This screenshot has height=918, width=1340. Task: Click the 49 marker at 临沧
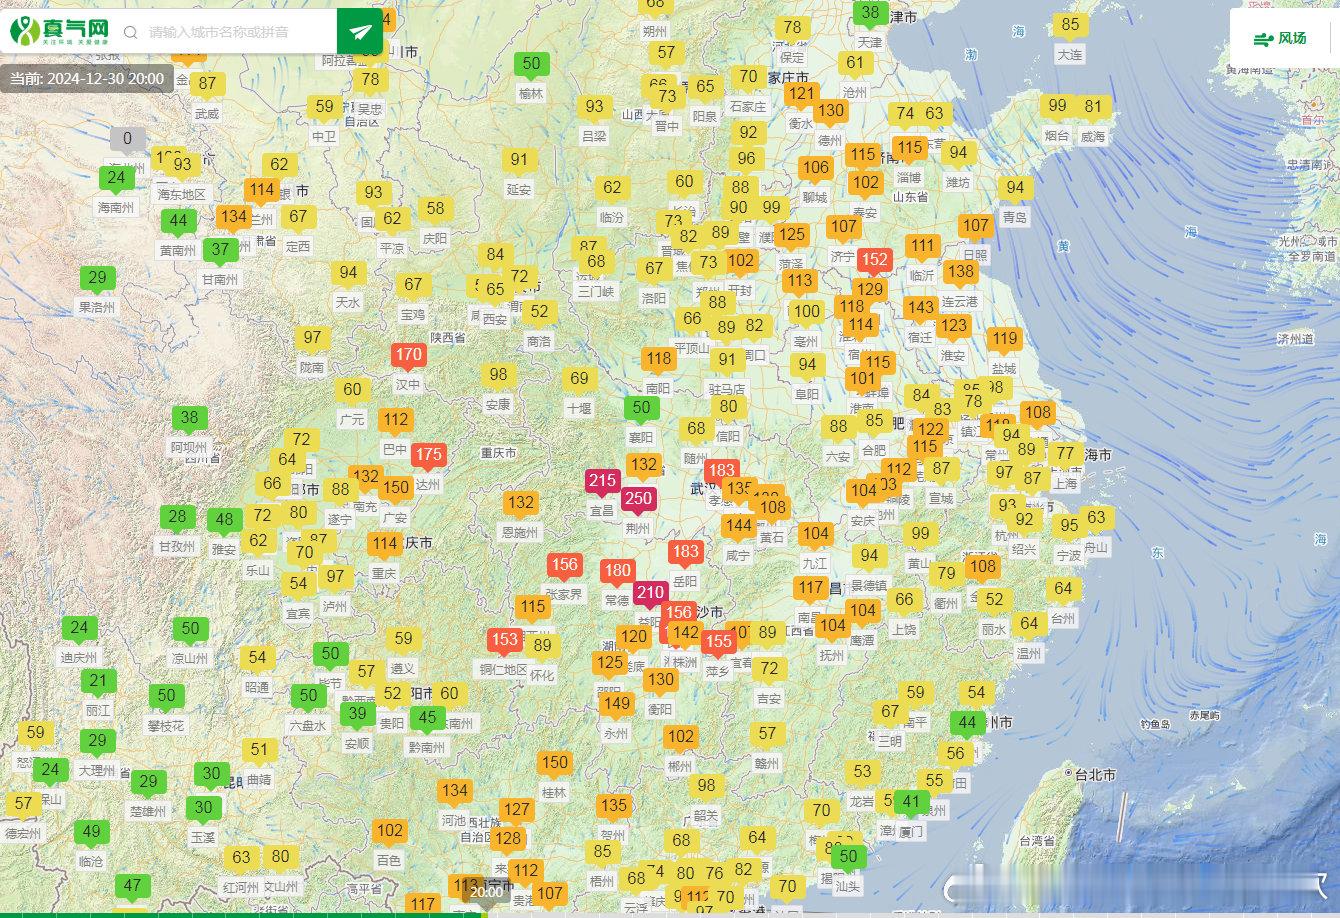[91, 831]
